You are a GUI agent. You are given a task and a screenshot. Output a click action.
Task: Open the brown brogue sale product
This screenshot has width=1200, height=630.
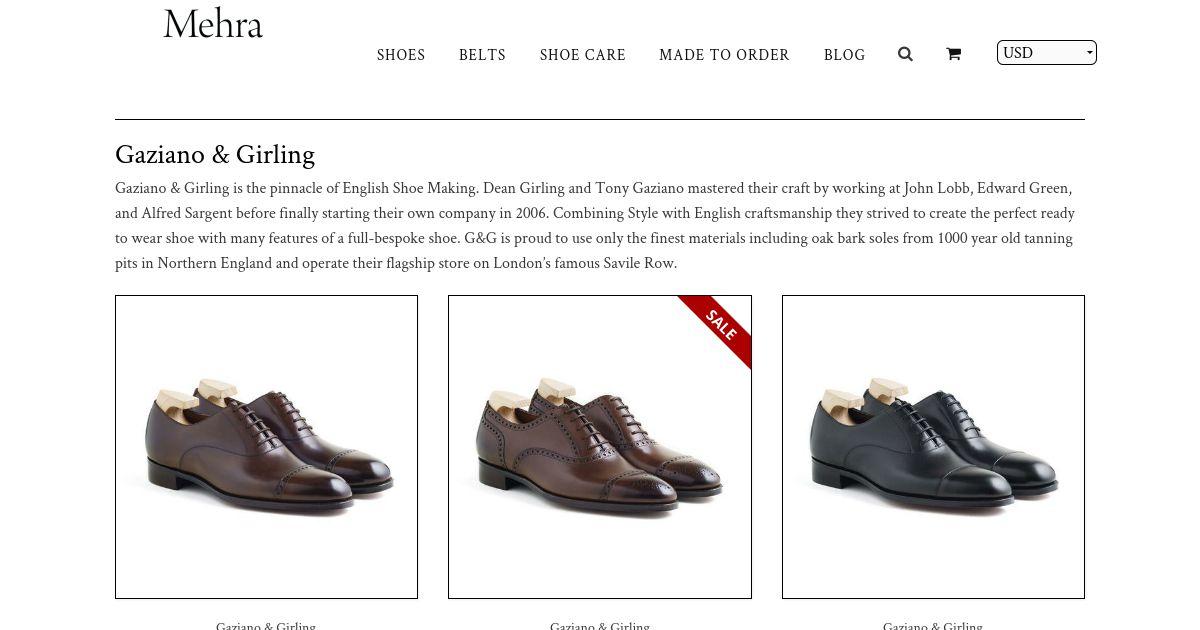599,446
